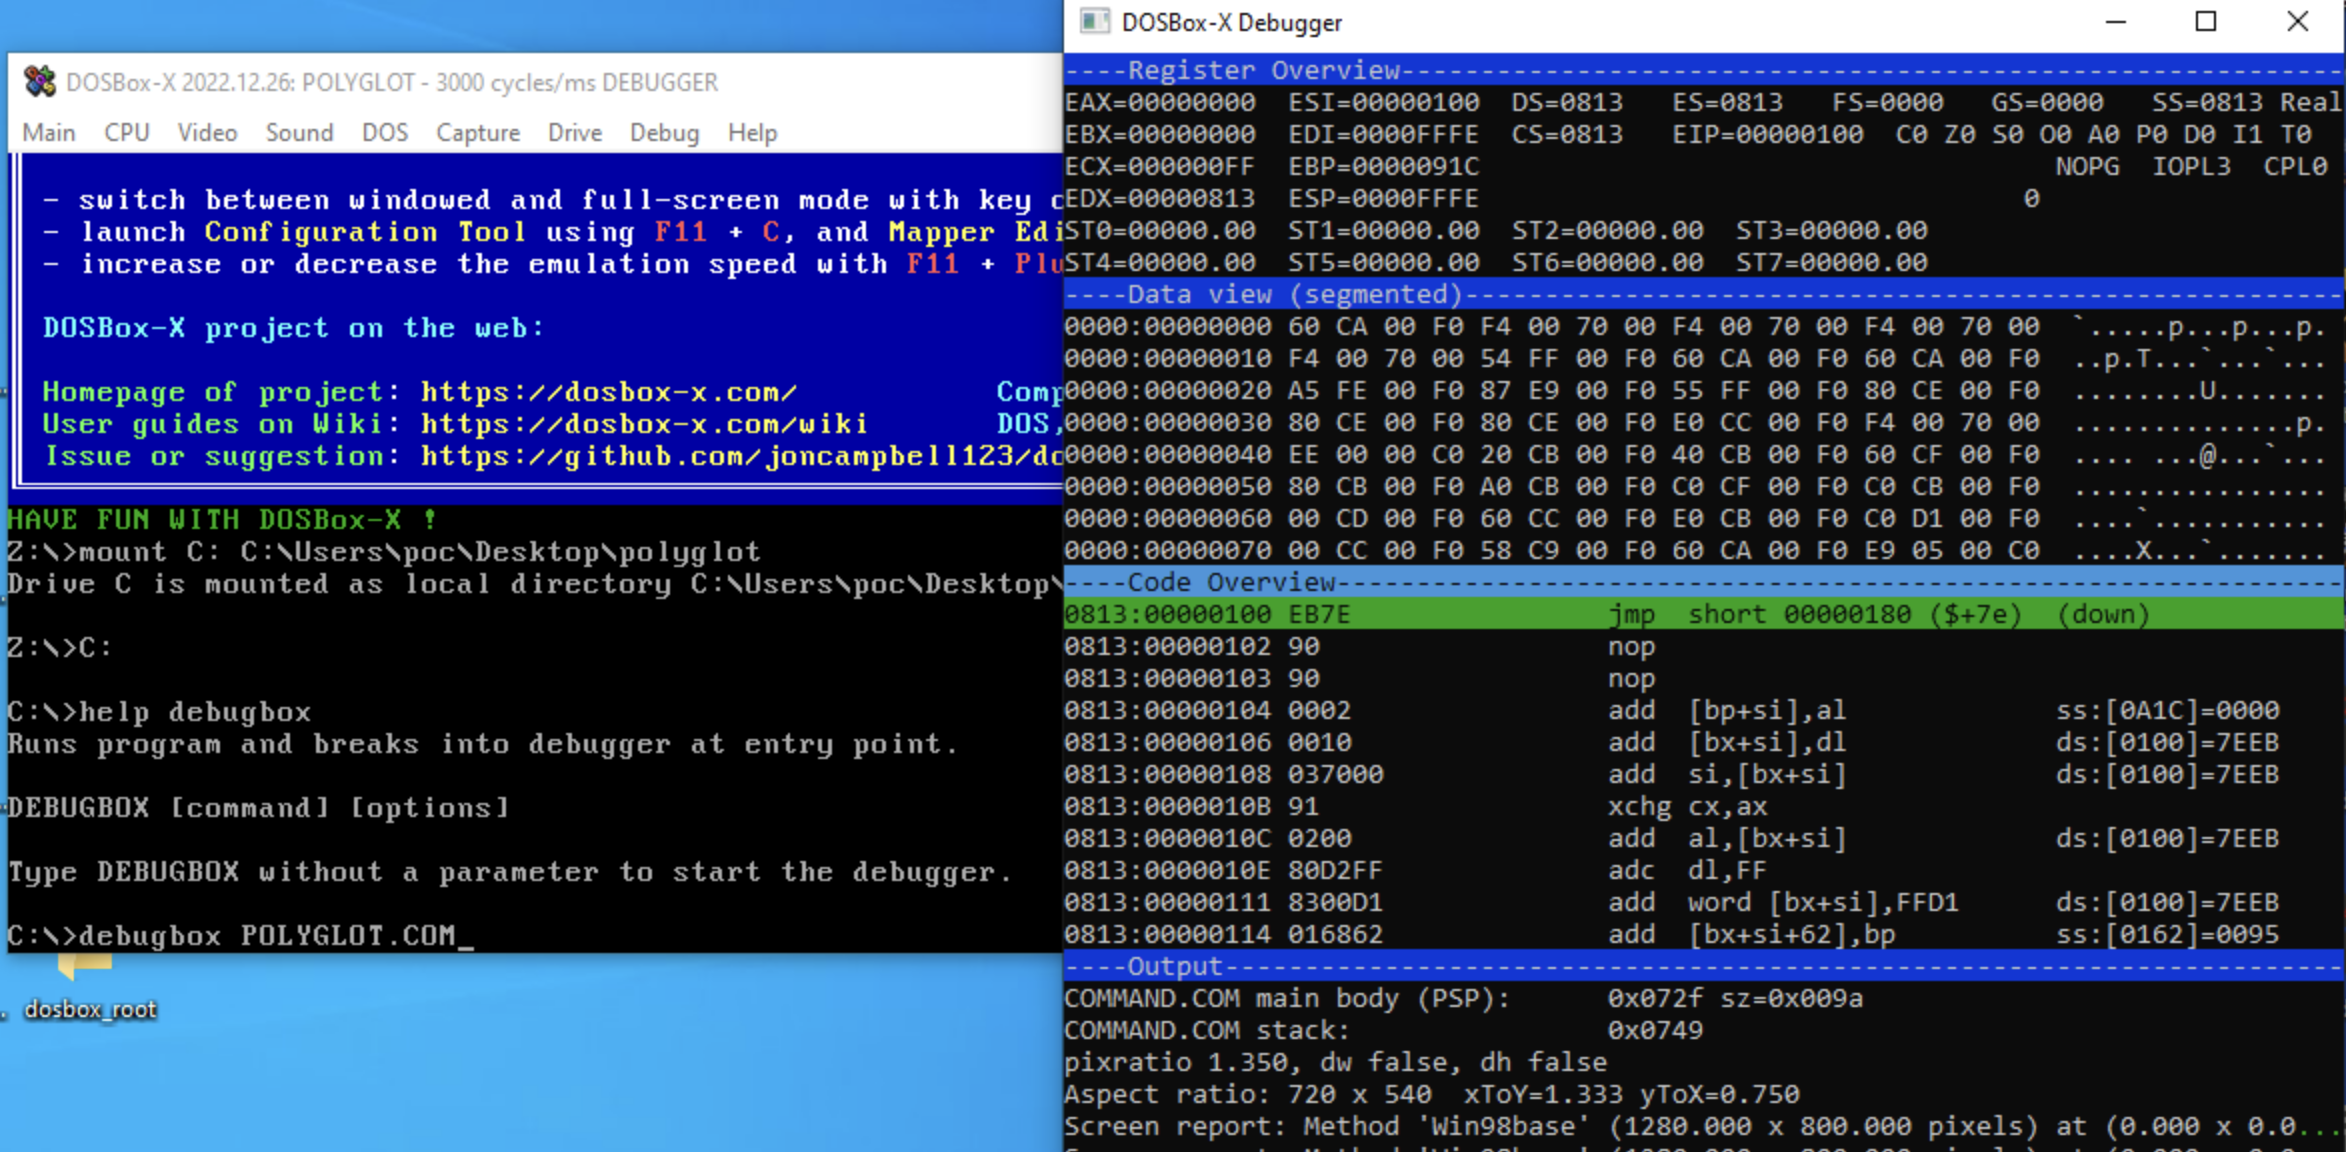Open the Sound menu
2346x1152 pixels.
(x=299, y=133)
